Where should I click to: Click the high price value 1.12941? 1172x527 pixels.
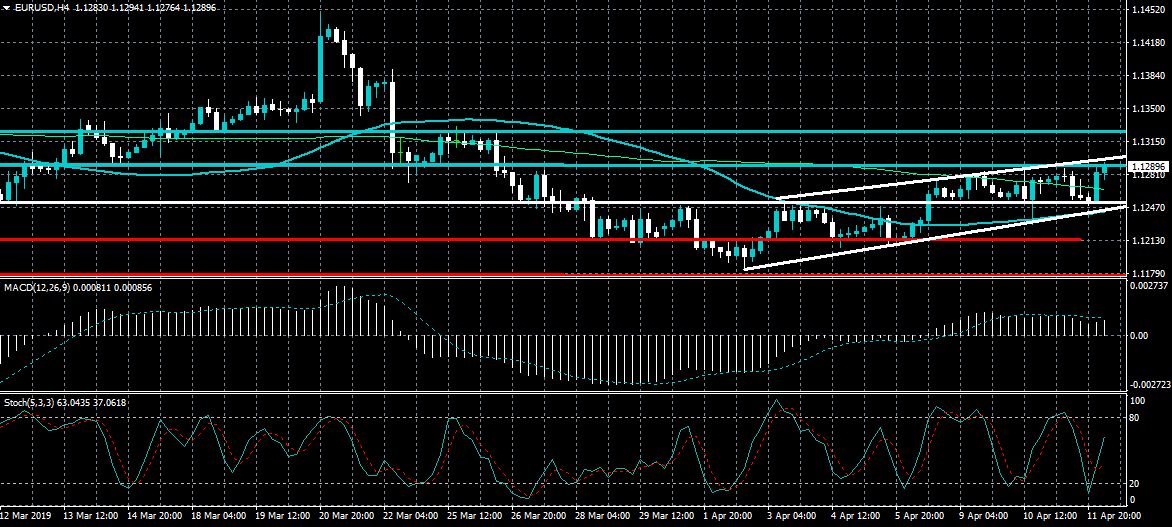click(126, 7)
